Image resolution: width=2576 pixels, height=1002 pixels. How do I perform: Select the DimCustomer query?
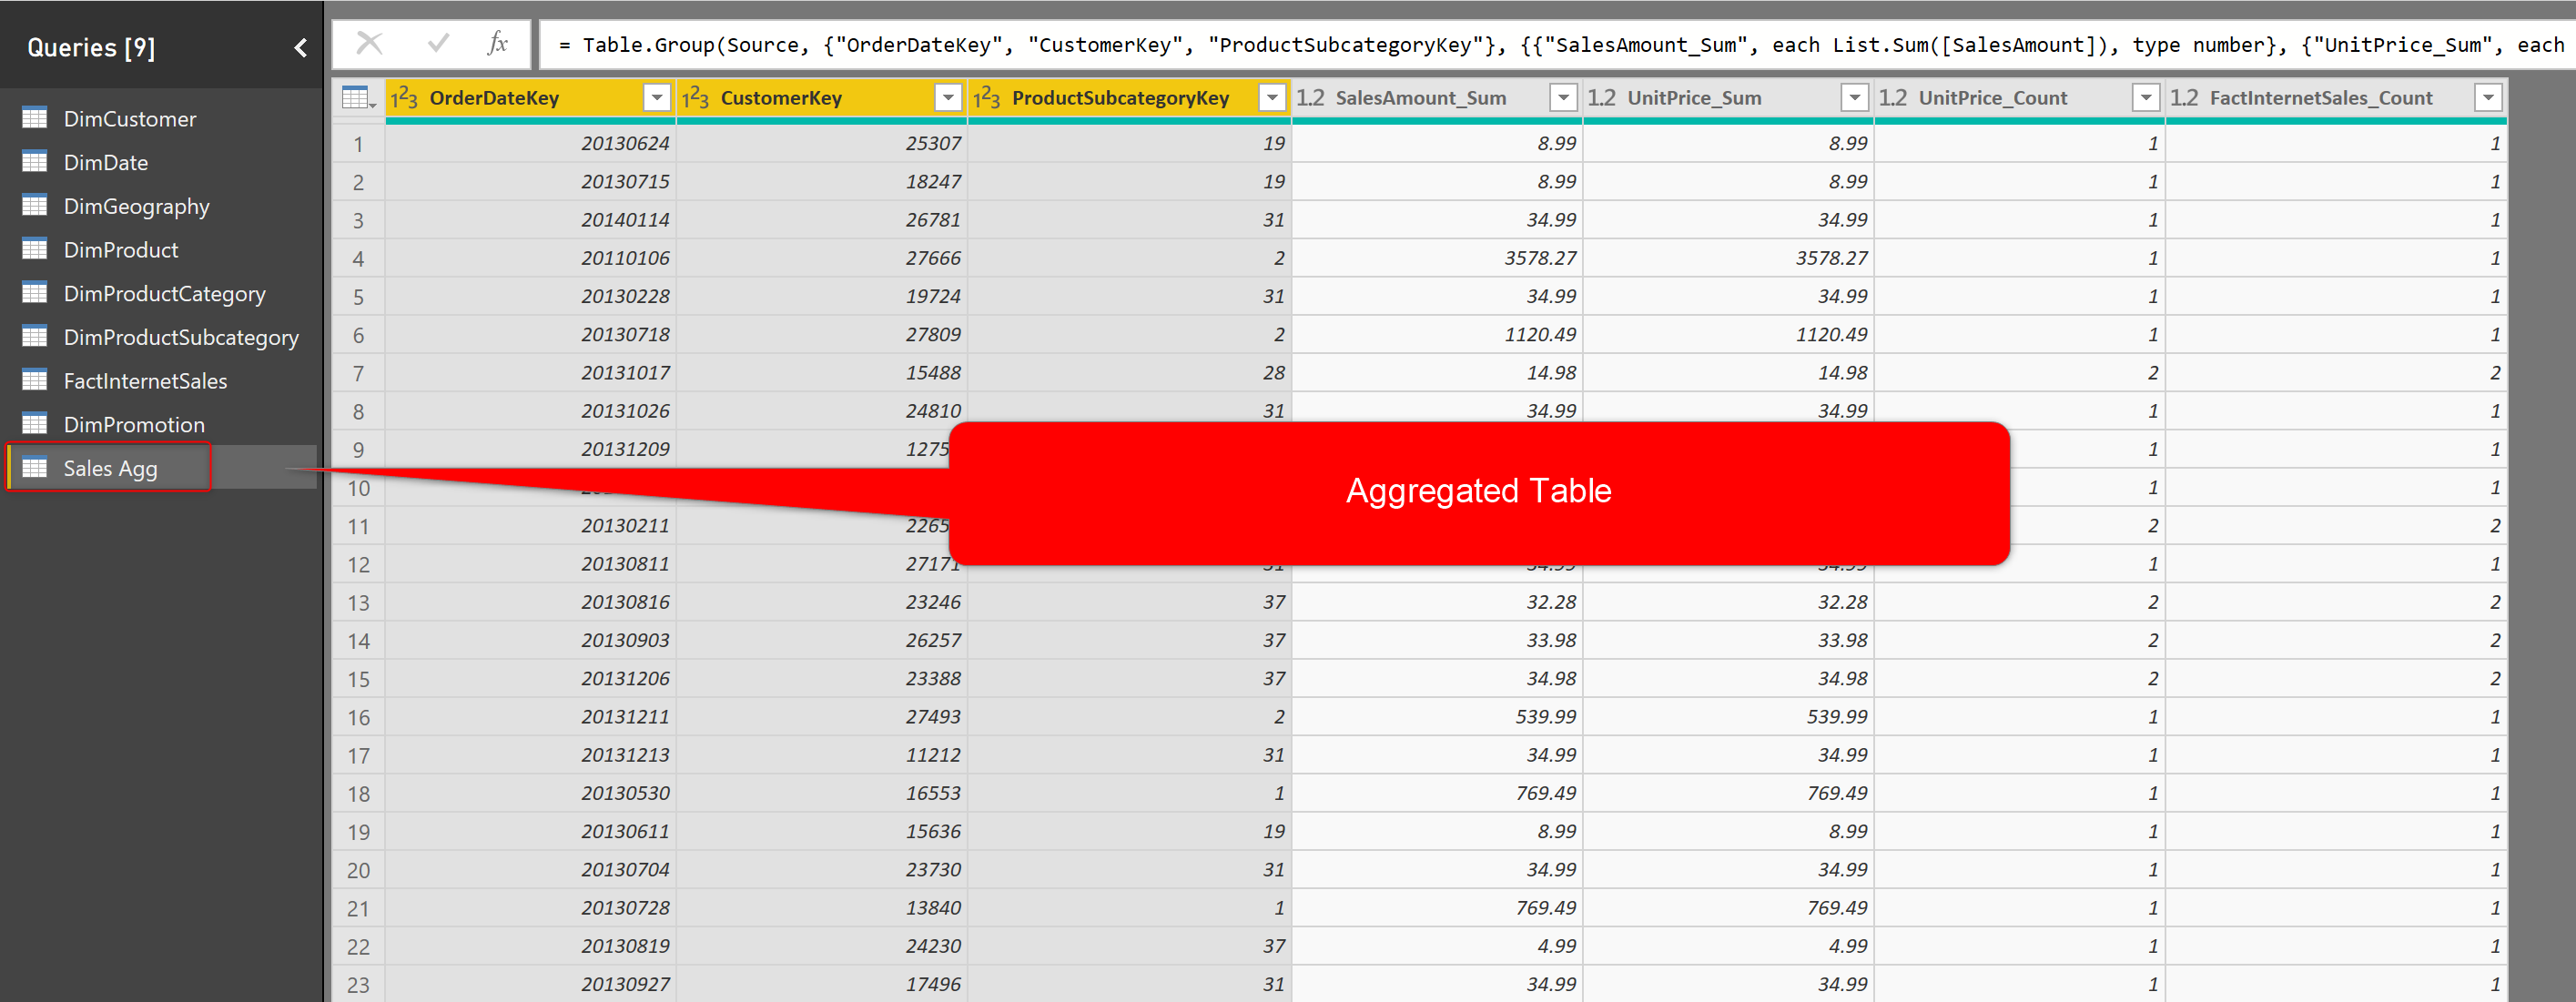click(x=130, y=119)
